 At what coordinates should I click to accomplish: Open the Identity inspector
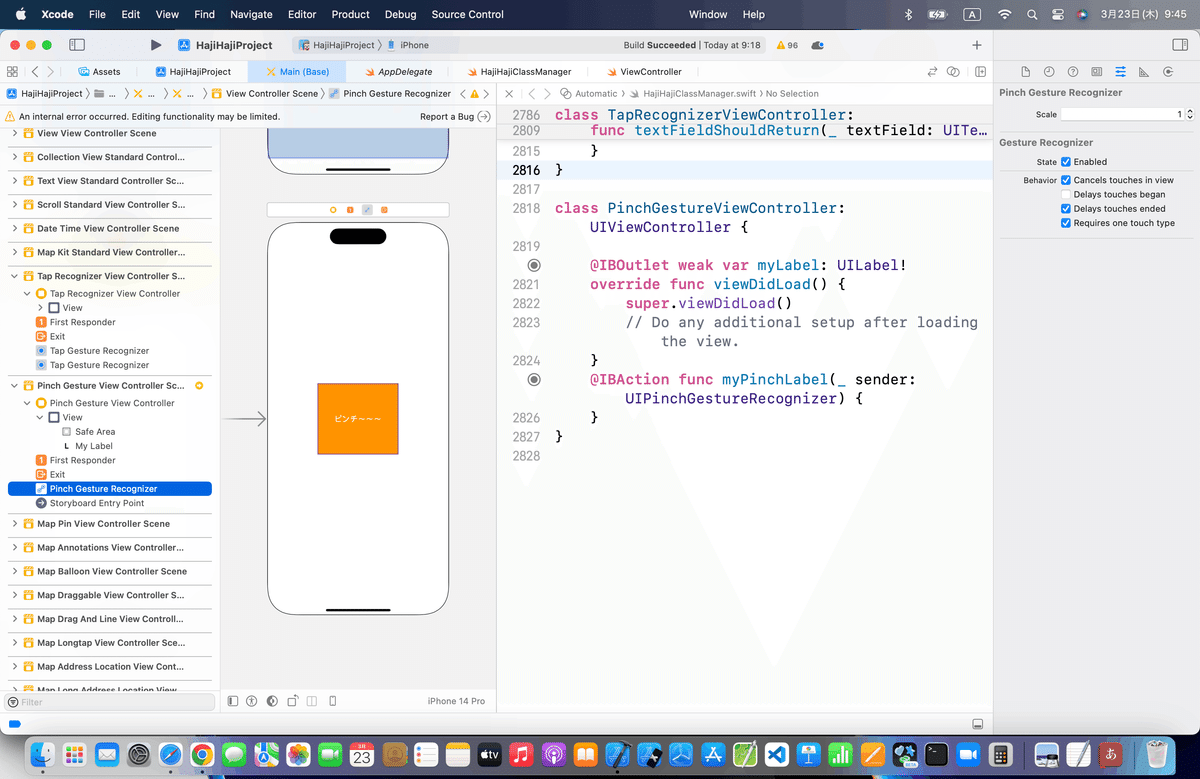coord(1097,72)
